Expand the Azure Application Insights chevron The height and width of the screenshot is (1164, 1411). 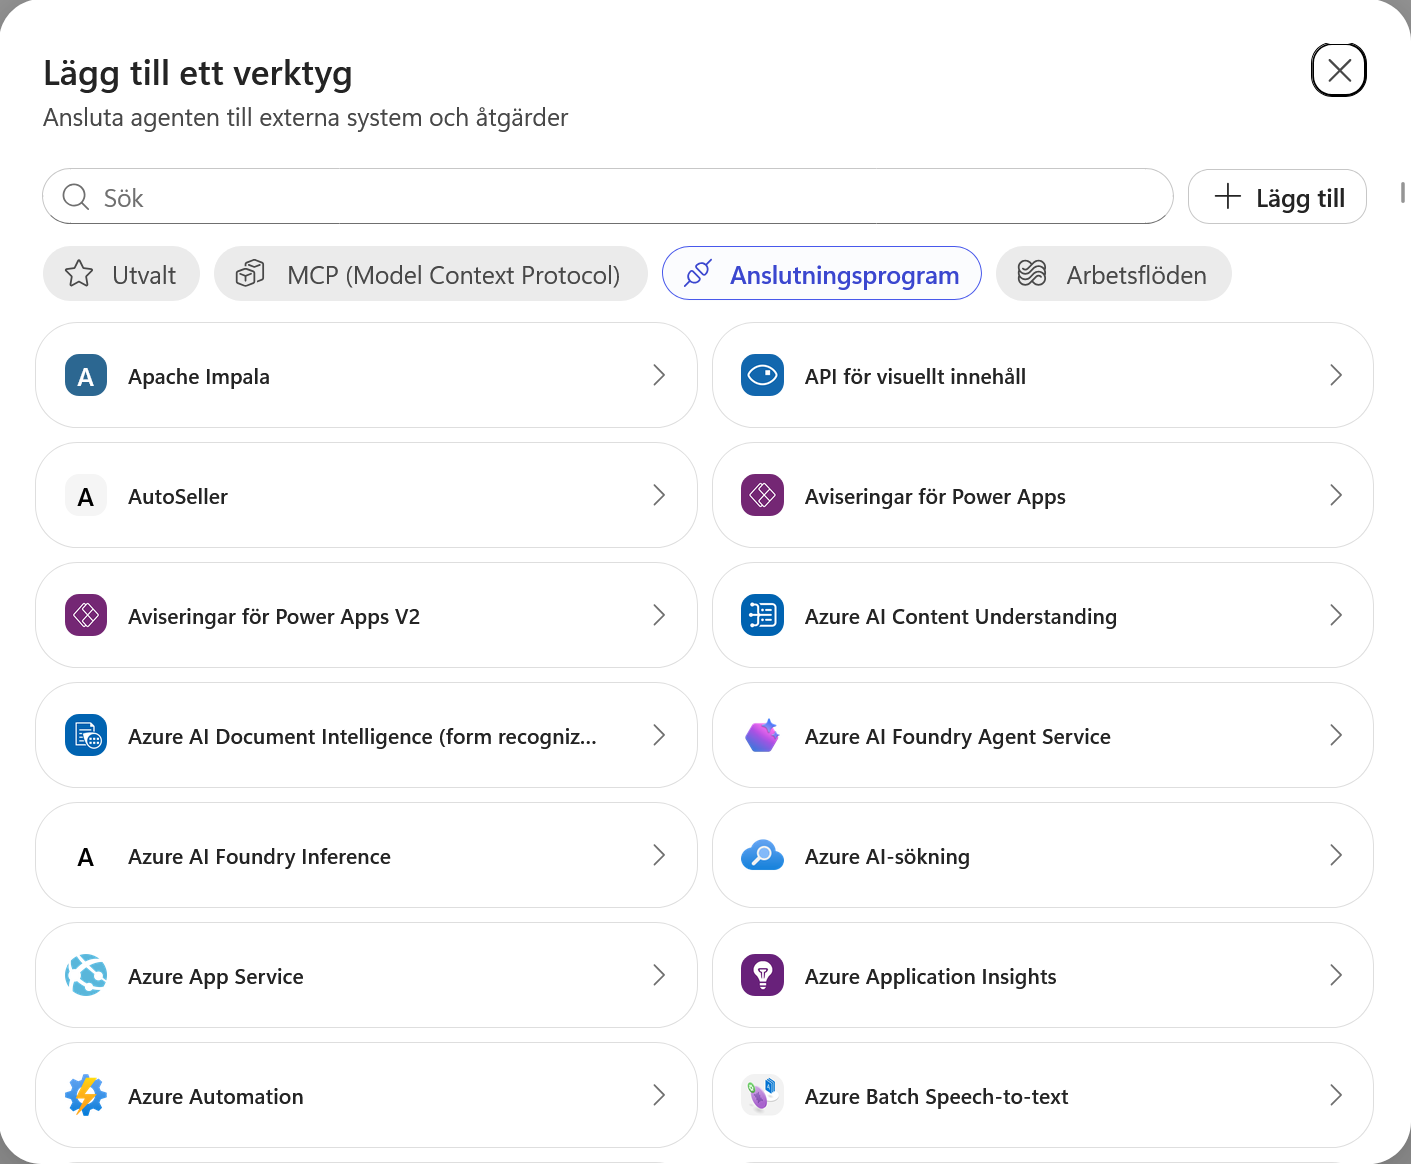[x=1336, y=975]
